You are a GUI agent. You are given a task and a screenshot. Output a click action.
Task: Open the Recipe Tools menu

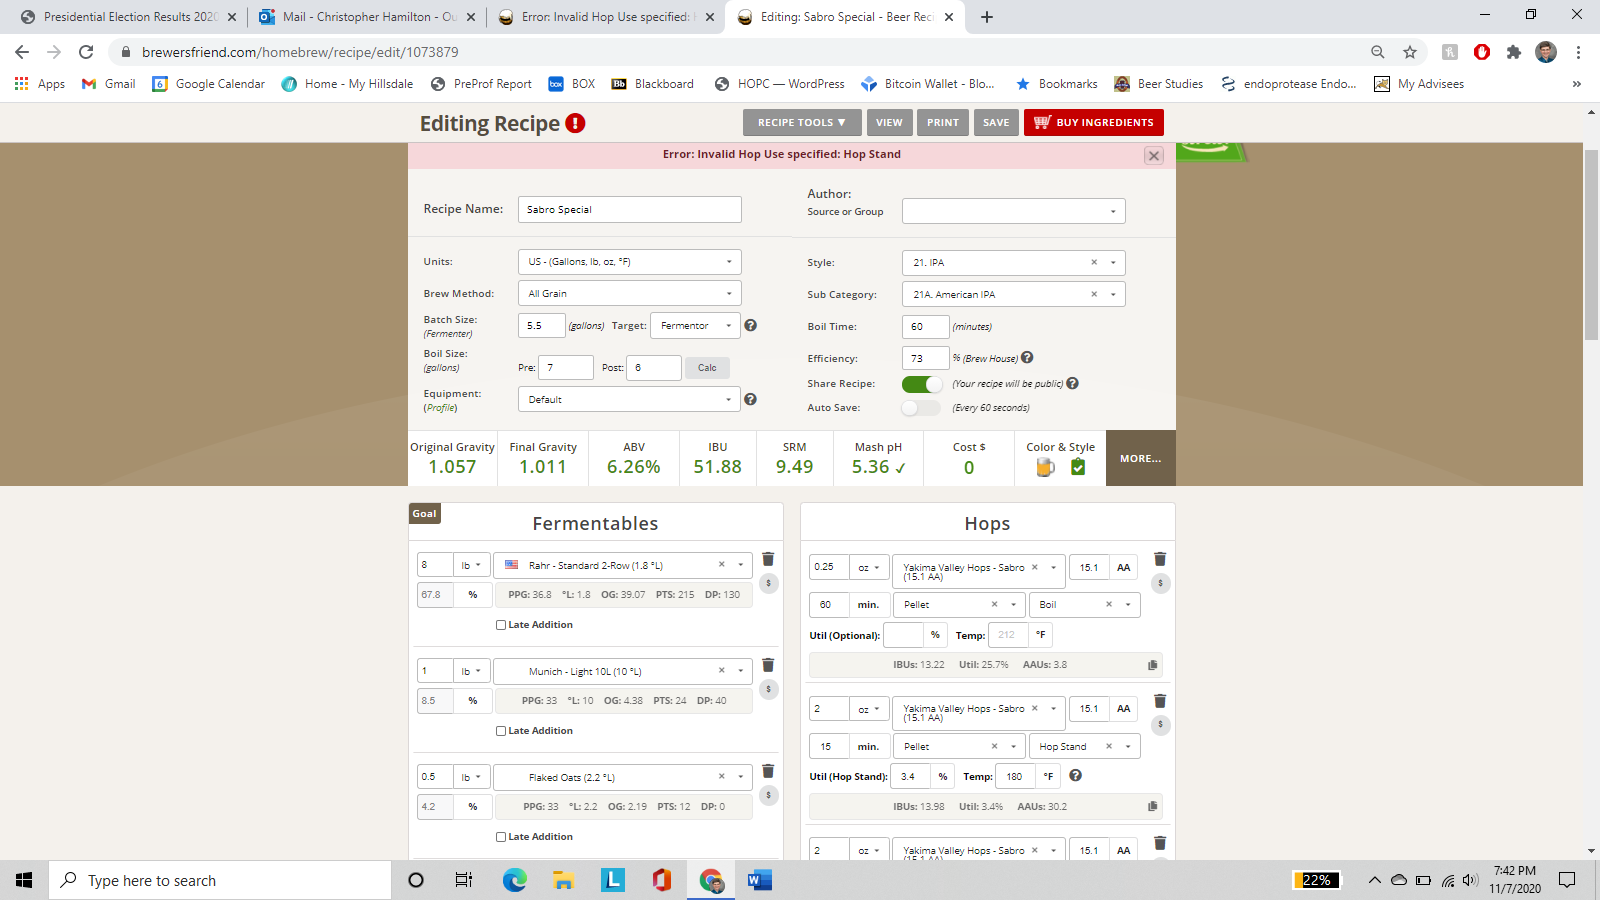click(x=802, y=123)
